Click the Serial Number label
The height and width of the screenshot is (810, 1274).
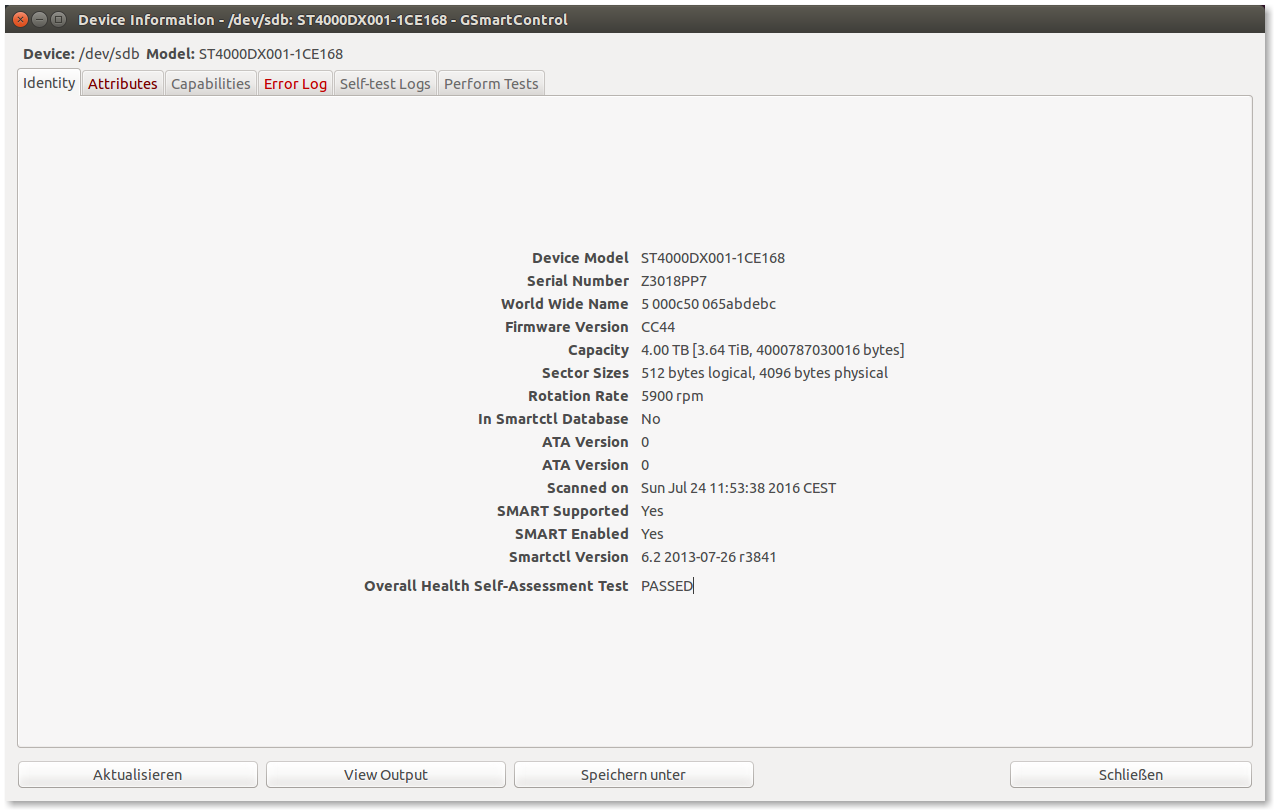pos(578,281)
